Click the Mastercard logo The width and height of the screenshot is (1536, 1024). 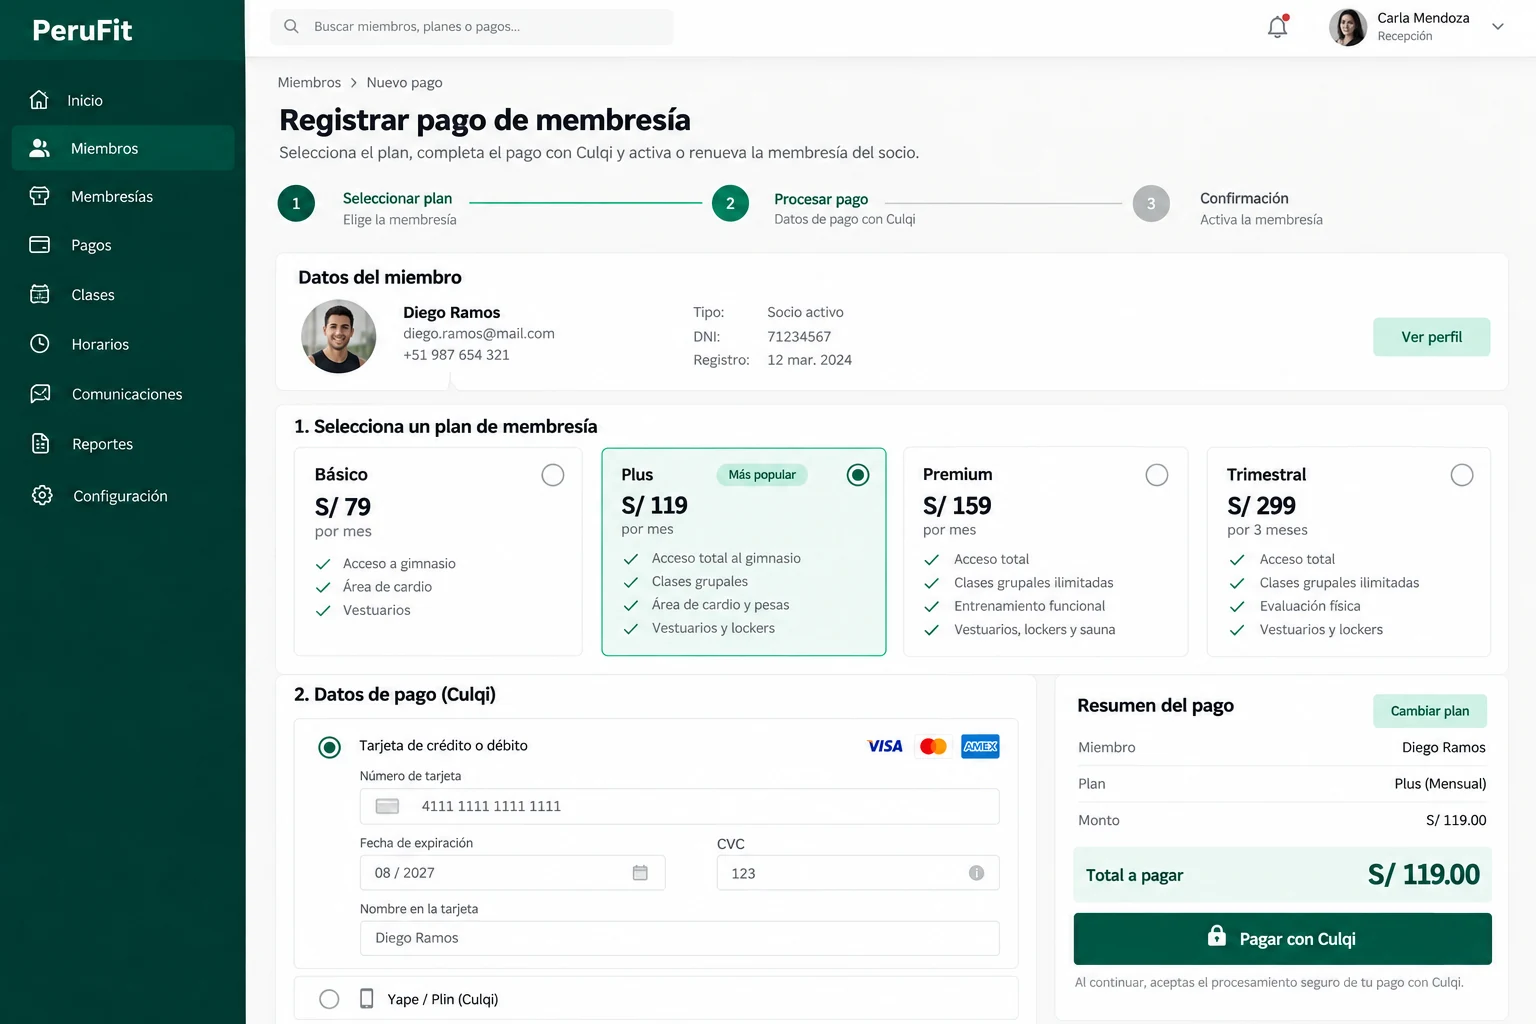tap(933, 746)
